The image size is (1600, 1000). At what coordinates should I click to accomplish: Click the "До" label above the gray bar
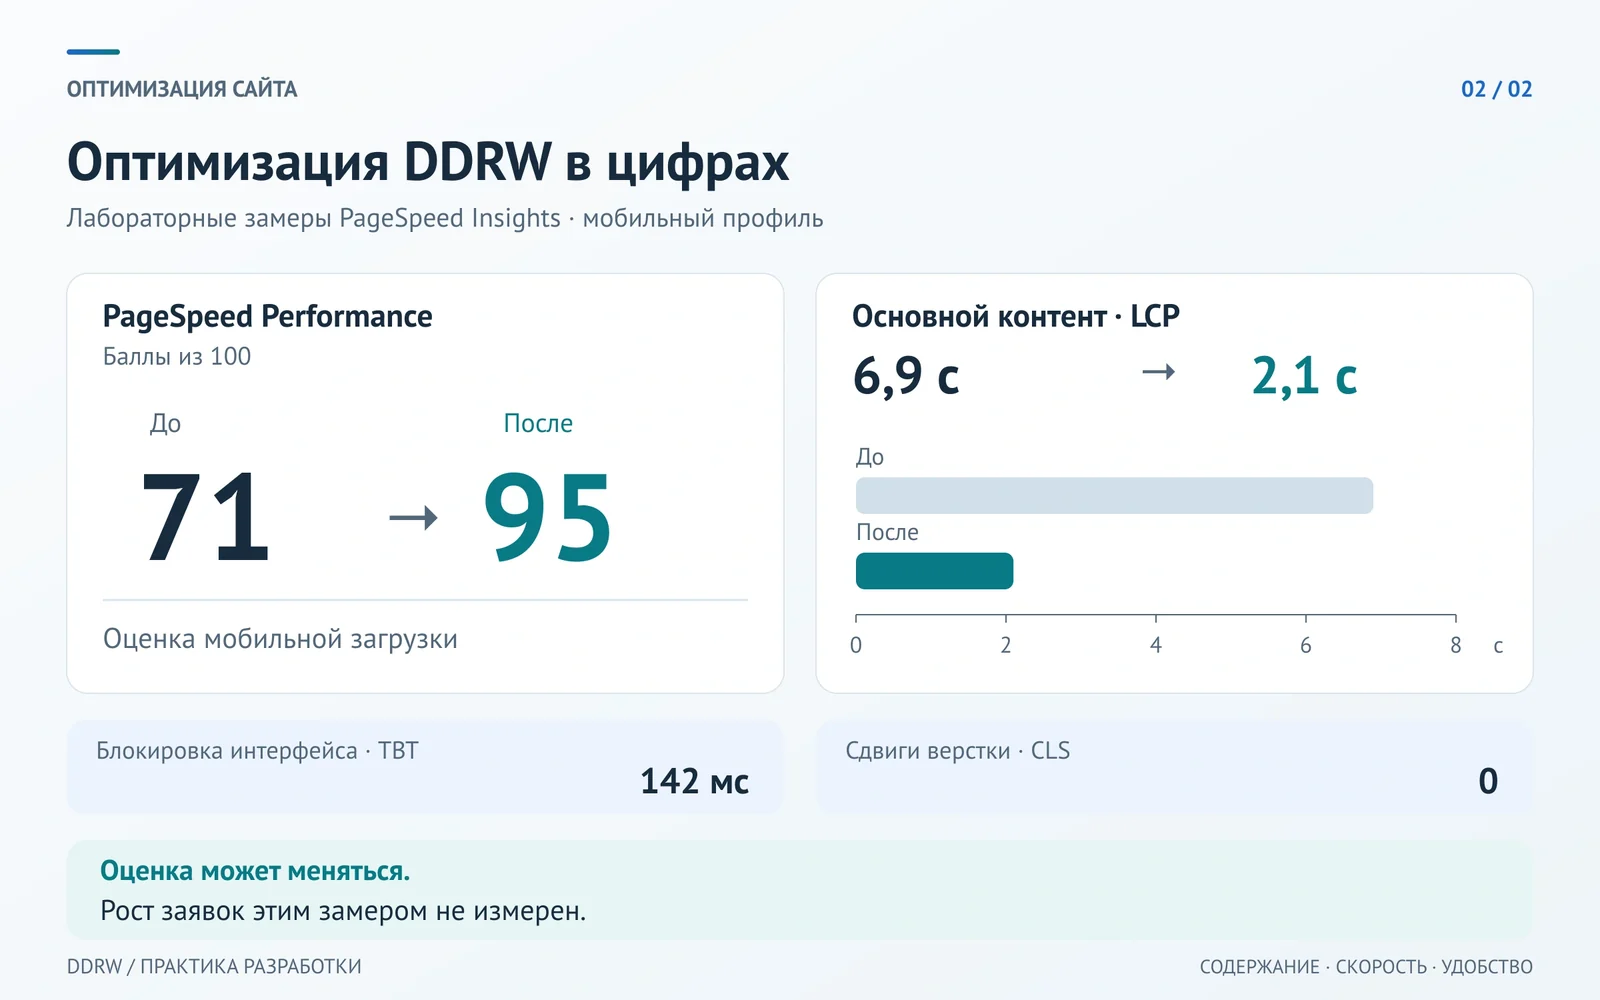[870, 457]
